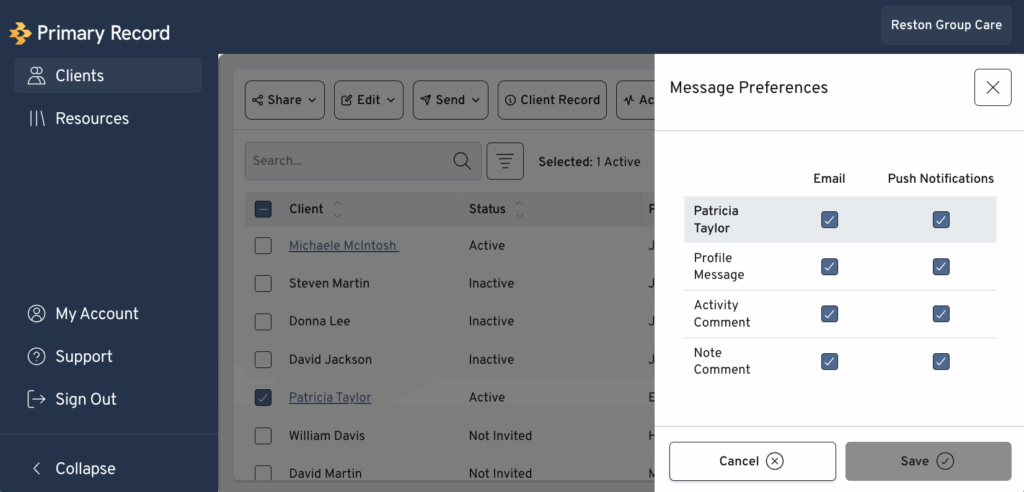Select Clients in the sidebar
This screenshot has width=1024, height=492.
tap(80, 76)
